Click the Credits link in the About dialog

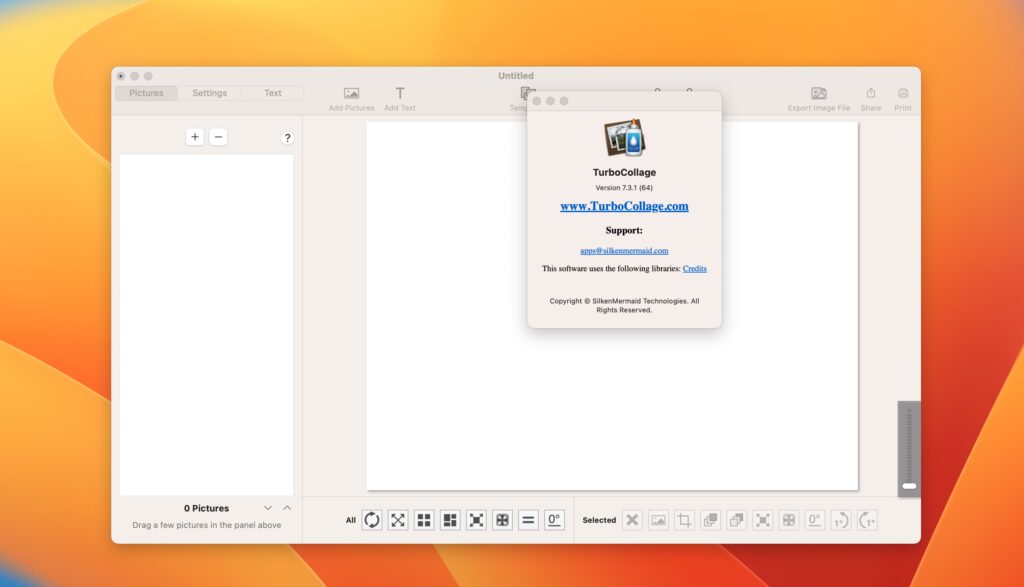(x=695, y=268)
